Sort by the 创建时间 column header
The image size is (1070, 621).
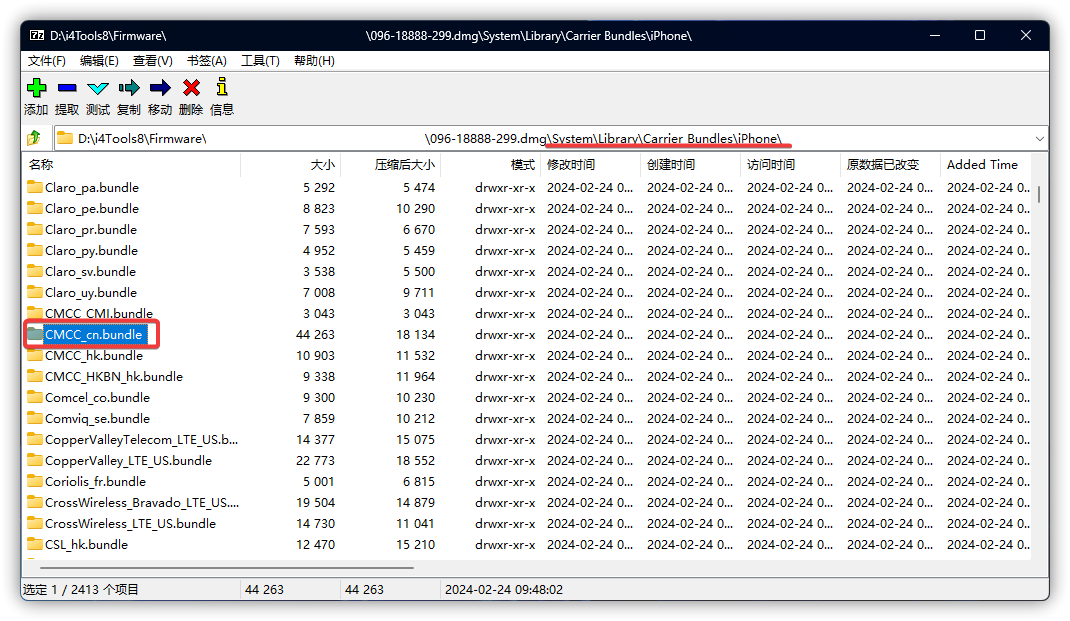click(691, 164)
